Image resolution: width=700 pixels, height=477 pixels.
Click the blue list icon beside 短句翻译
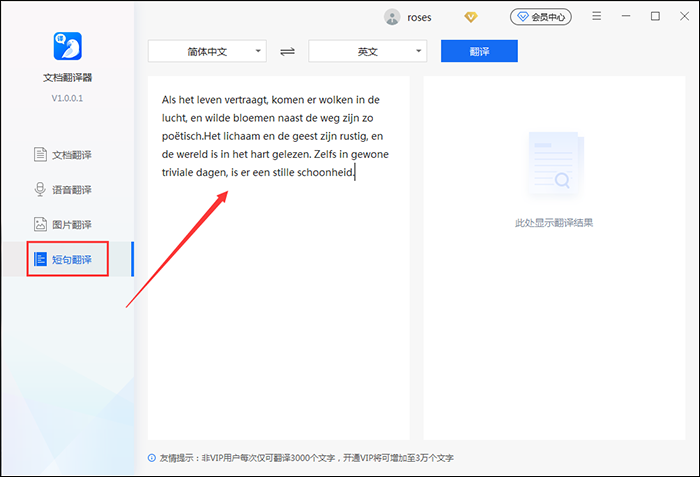(x=40, y=259)
